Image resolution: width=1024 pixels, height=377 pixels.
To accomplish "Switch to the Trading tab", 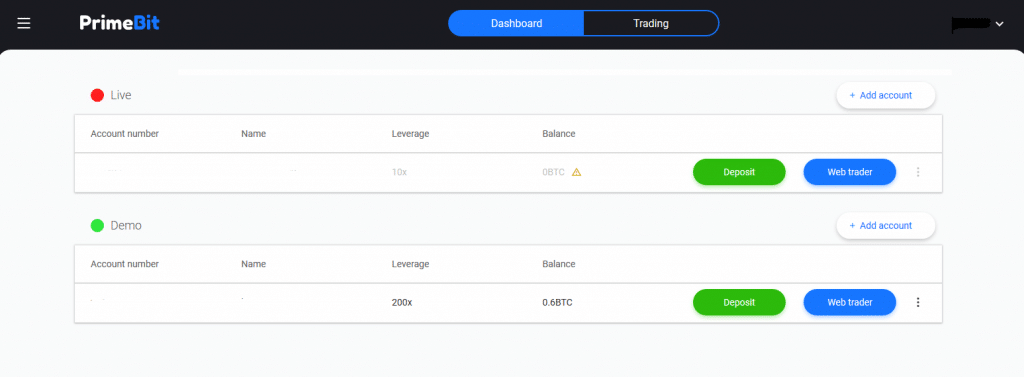I will click(651, 24).
